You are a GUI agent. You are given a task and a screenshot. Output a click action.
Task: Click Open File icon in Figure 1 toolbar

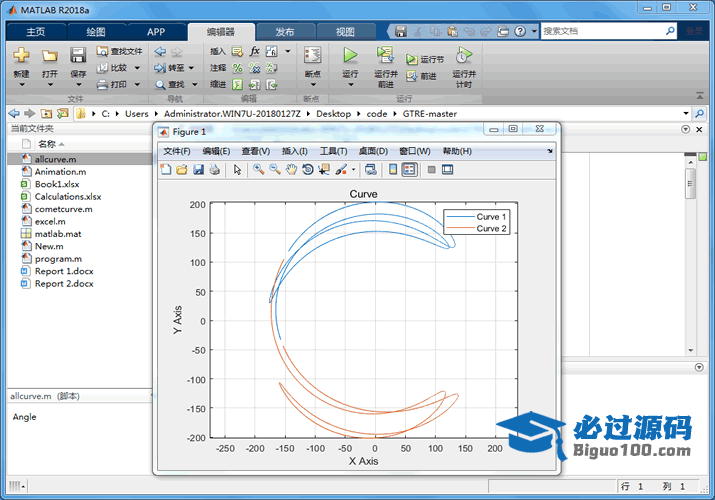tap(182, 170)
